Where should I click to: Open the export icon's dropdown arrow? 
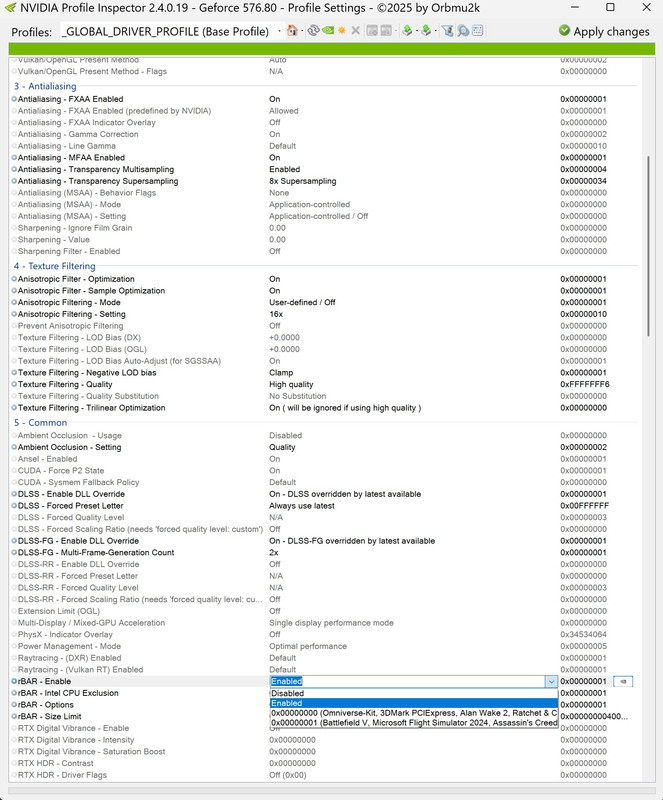coord(416,31)
